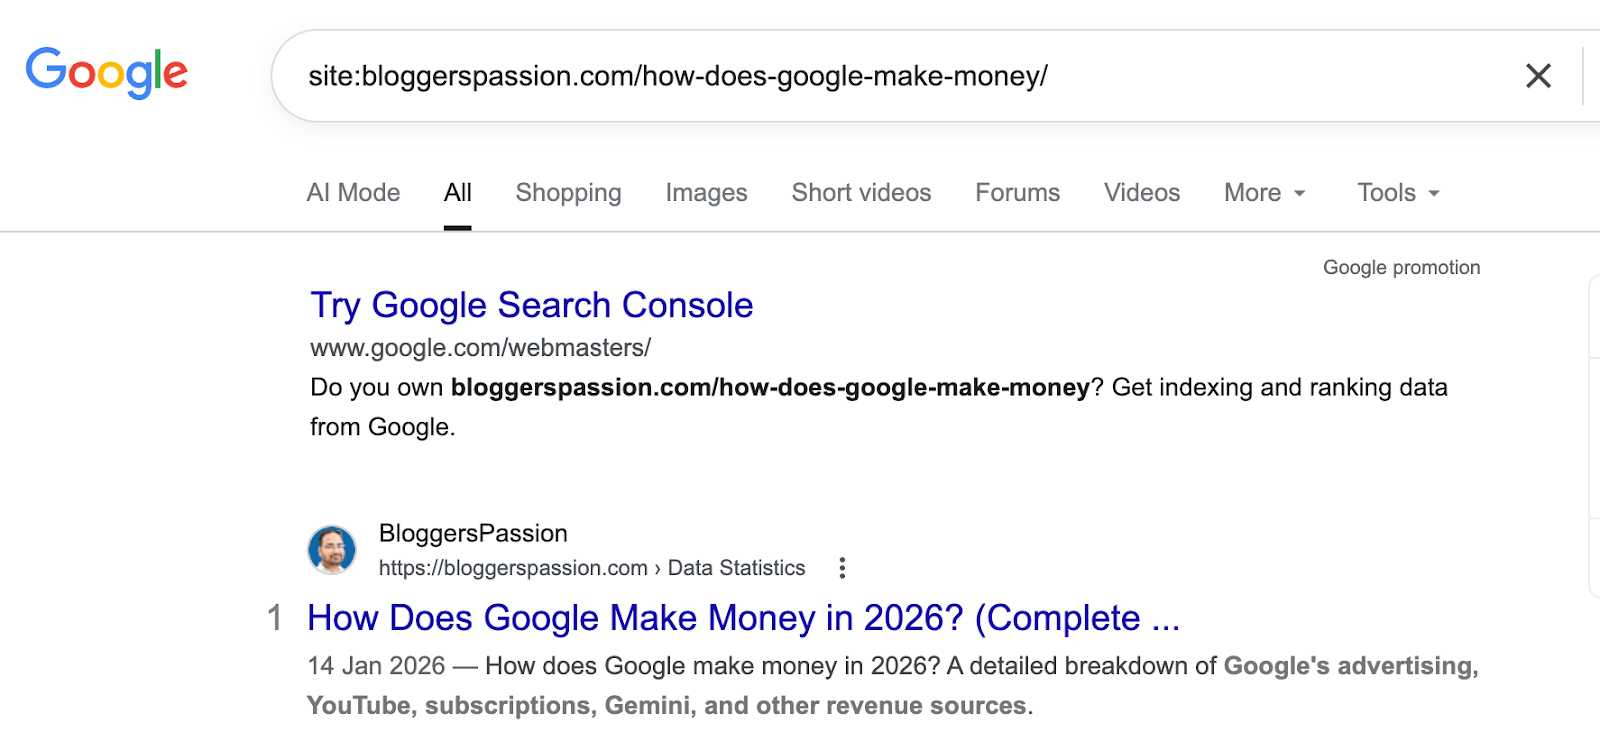
Task: Expand the Tools dropdown
Action: pos(1396,192)
